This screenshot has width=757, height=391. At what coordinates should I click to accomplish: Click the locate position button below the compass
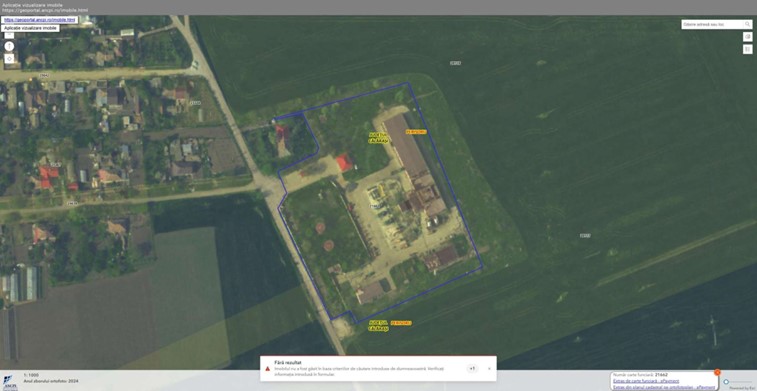pos(9,59)
